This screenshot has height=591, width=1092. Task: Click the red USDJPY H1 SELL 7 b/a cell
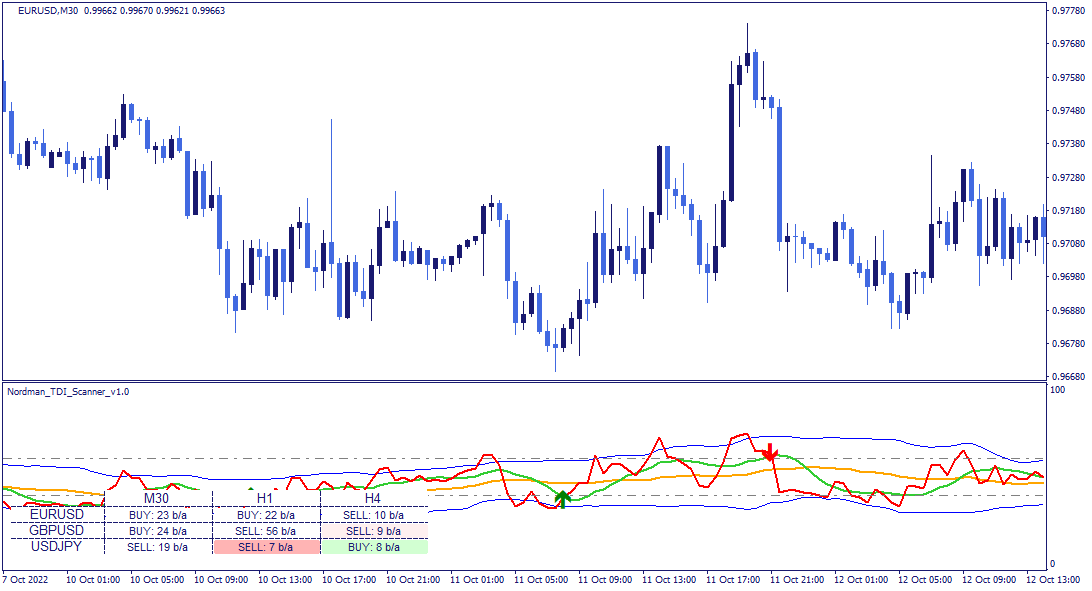[x=266, y=547]
